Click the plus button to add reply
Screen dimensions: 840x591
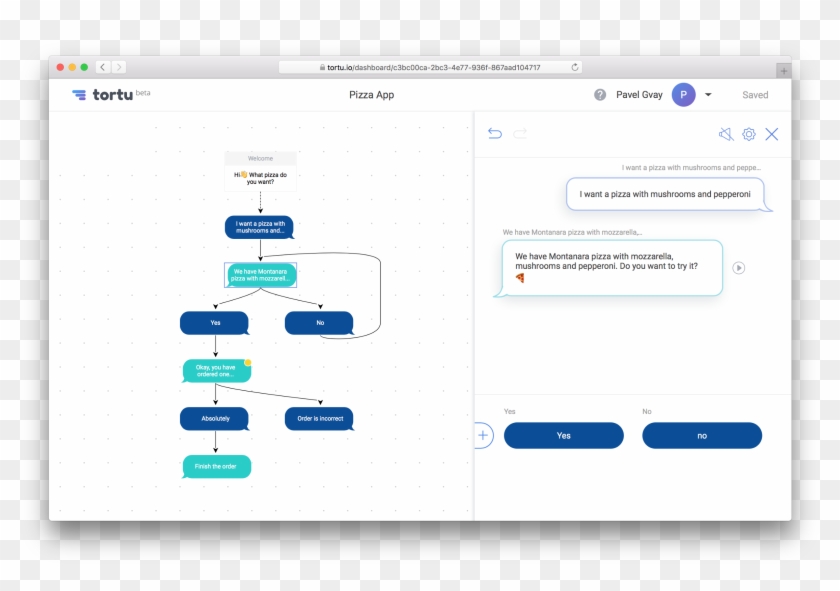click(x=483, y=435)
